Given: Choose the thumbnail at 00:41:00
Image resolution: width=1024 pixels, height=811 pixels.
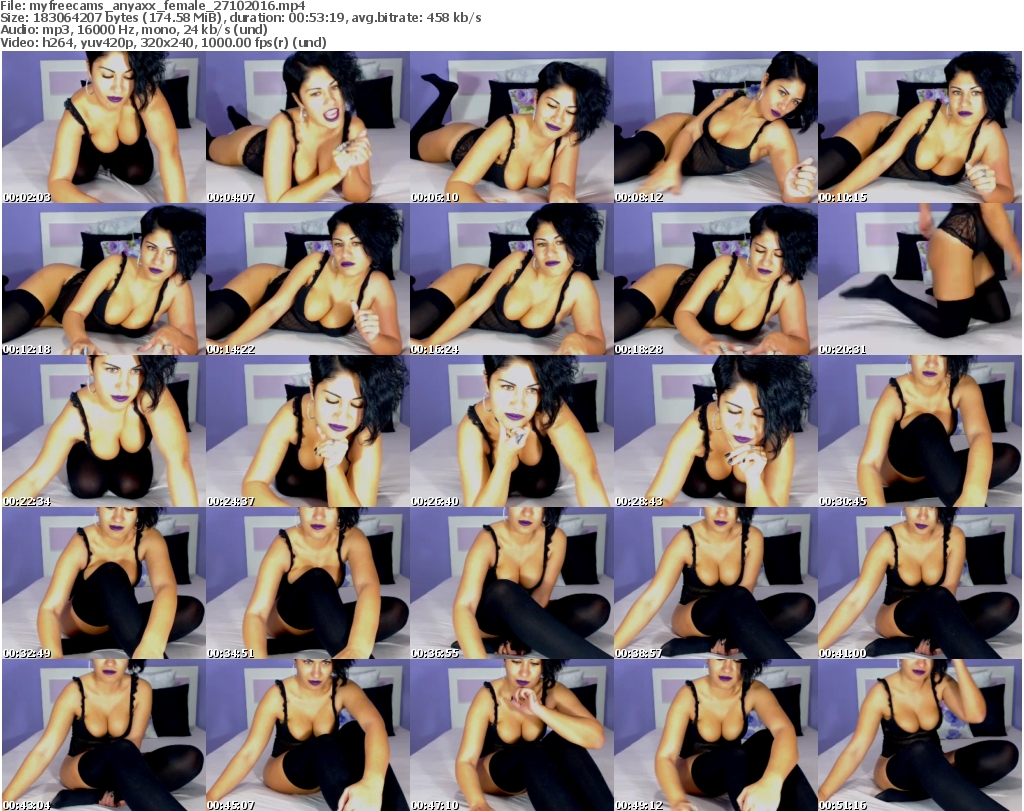Looking at the screenshot, I should tap(919, 583).
